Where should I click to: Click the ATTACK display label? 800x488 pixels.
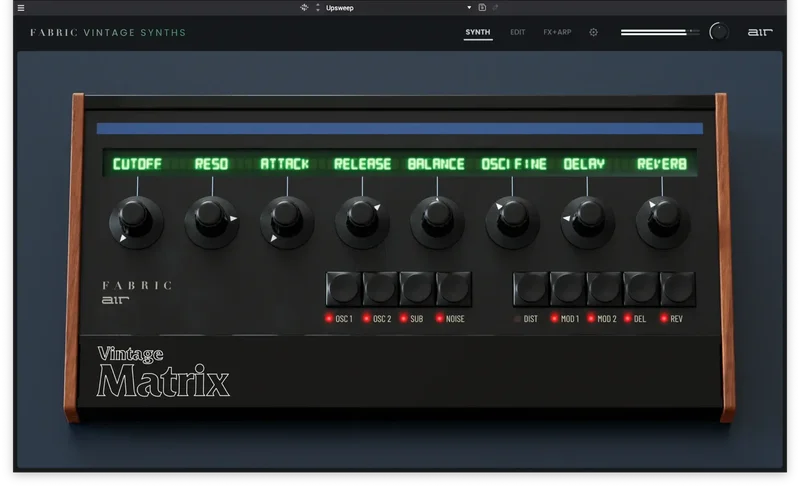[285, 164]
